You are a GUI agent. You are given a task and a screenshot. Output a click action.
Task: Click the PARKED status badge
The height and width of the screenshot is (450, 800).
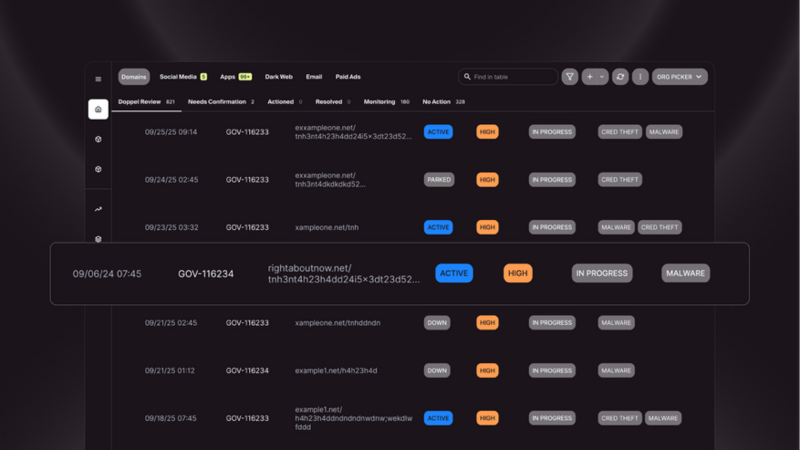click(438, 180)
